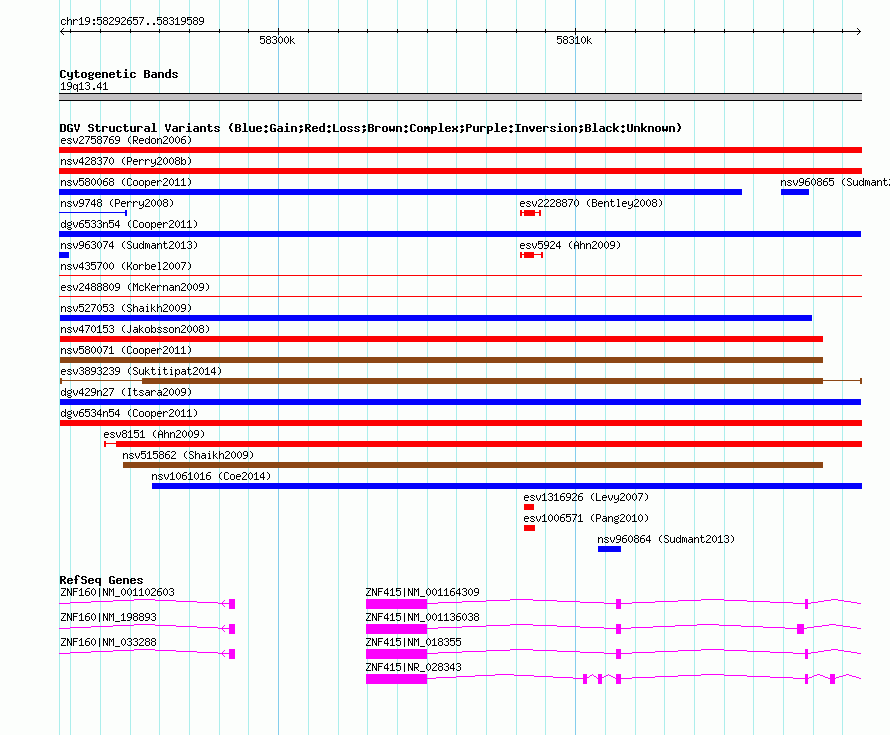Click the ZNF160|NM_033288 exon arrow glyph

[229, 654]
